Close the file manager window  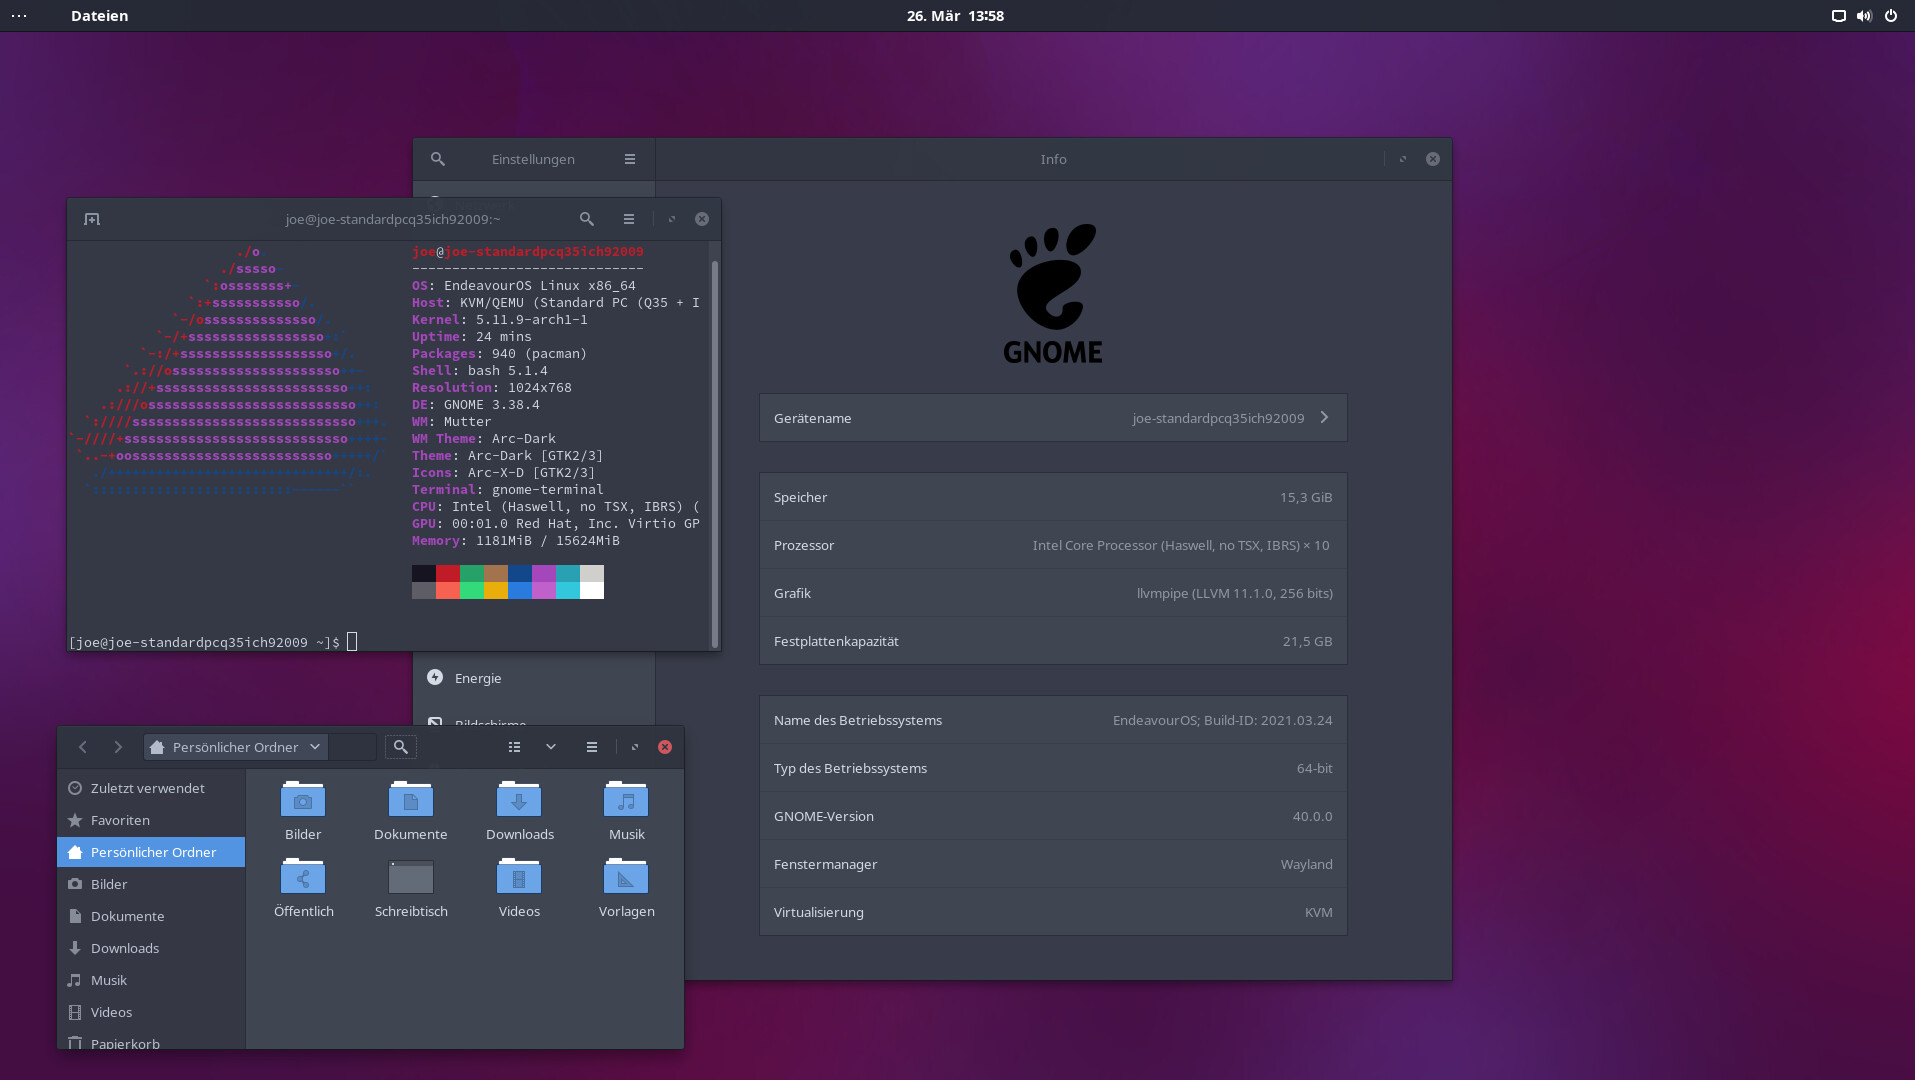[x=665, y=747]
